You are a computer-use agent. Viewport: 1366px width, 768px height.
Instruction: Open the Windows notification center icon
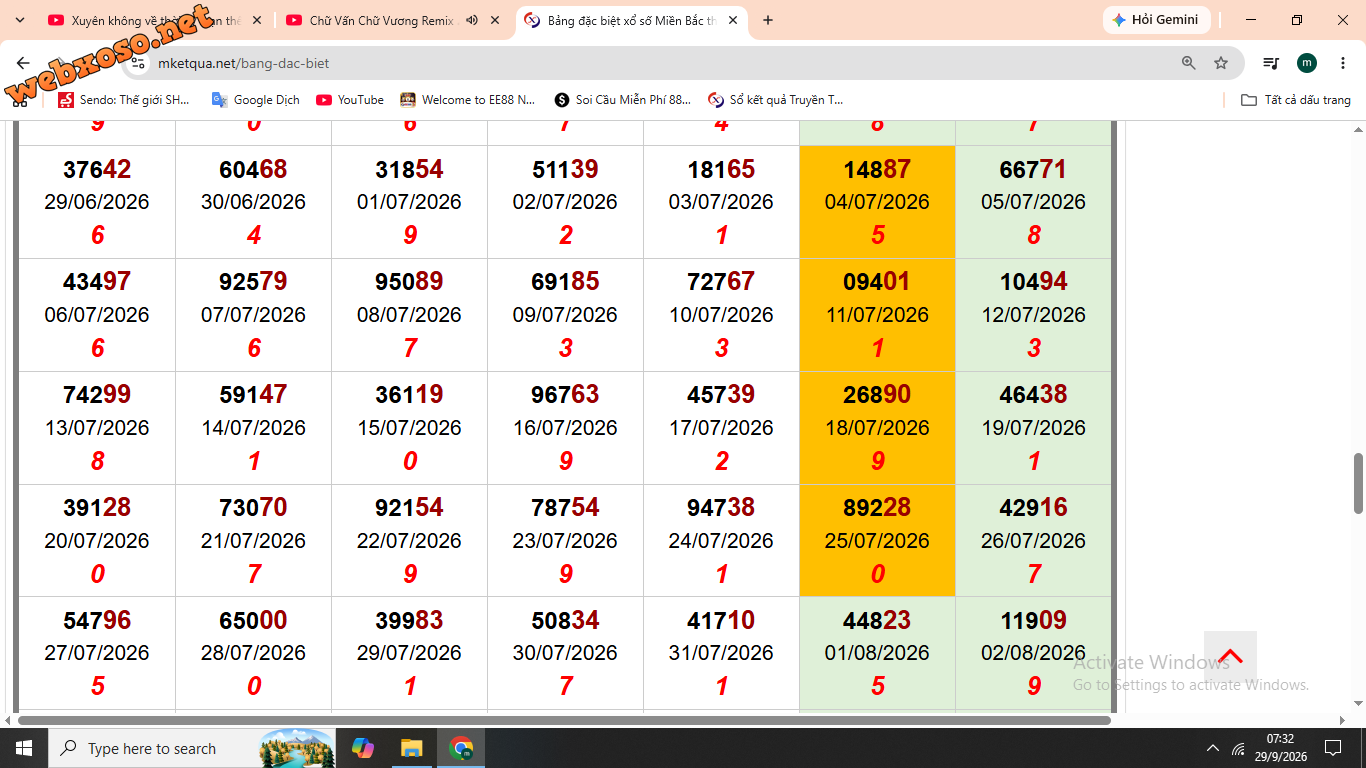pyautogui.click(x=1333, y=748)
